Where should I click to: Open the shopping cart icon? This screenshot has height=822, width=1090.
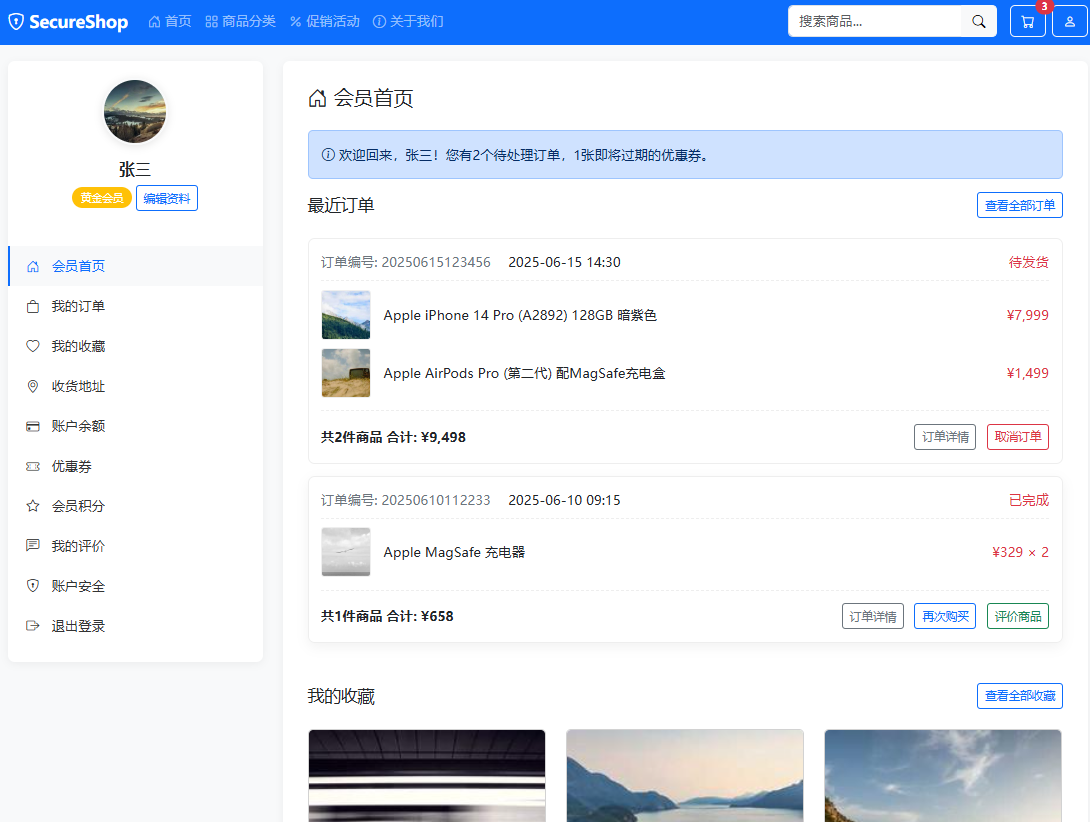pos(1027,22)
